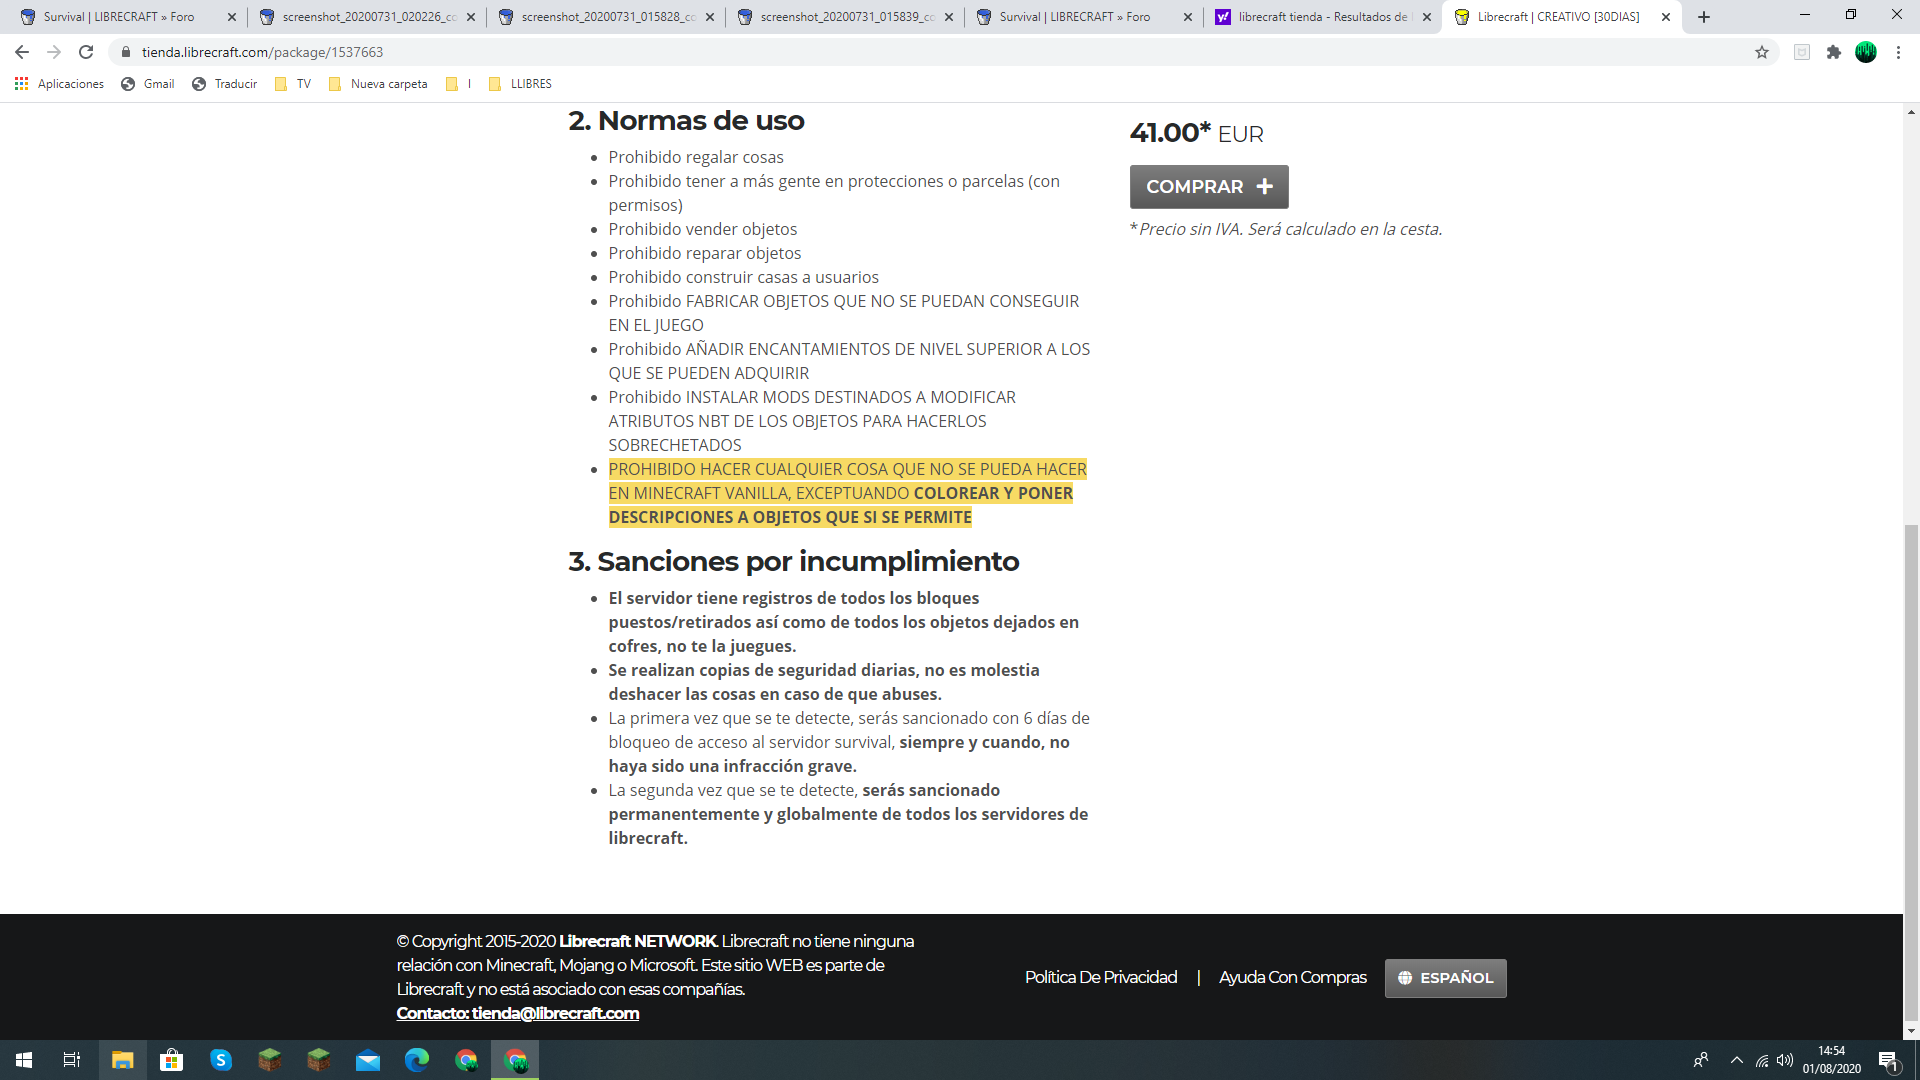
Task: Click the Prohibido reparar objetos rule
Action: pyautogui.click(x=705, y=253)
